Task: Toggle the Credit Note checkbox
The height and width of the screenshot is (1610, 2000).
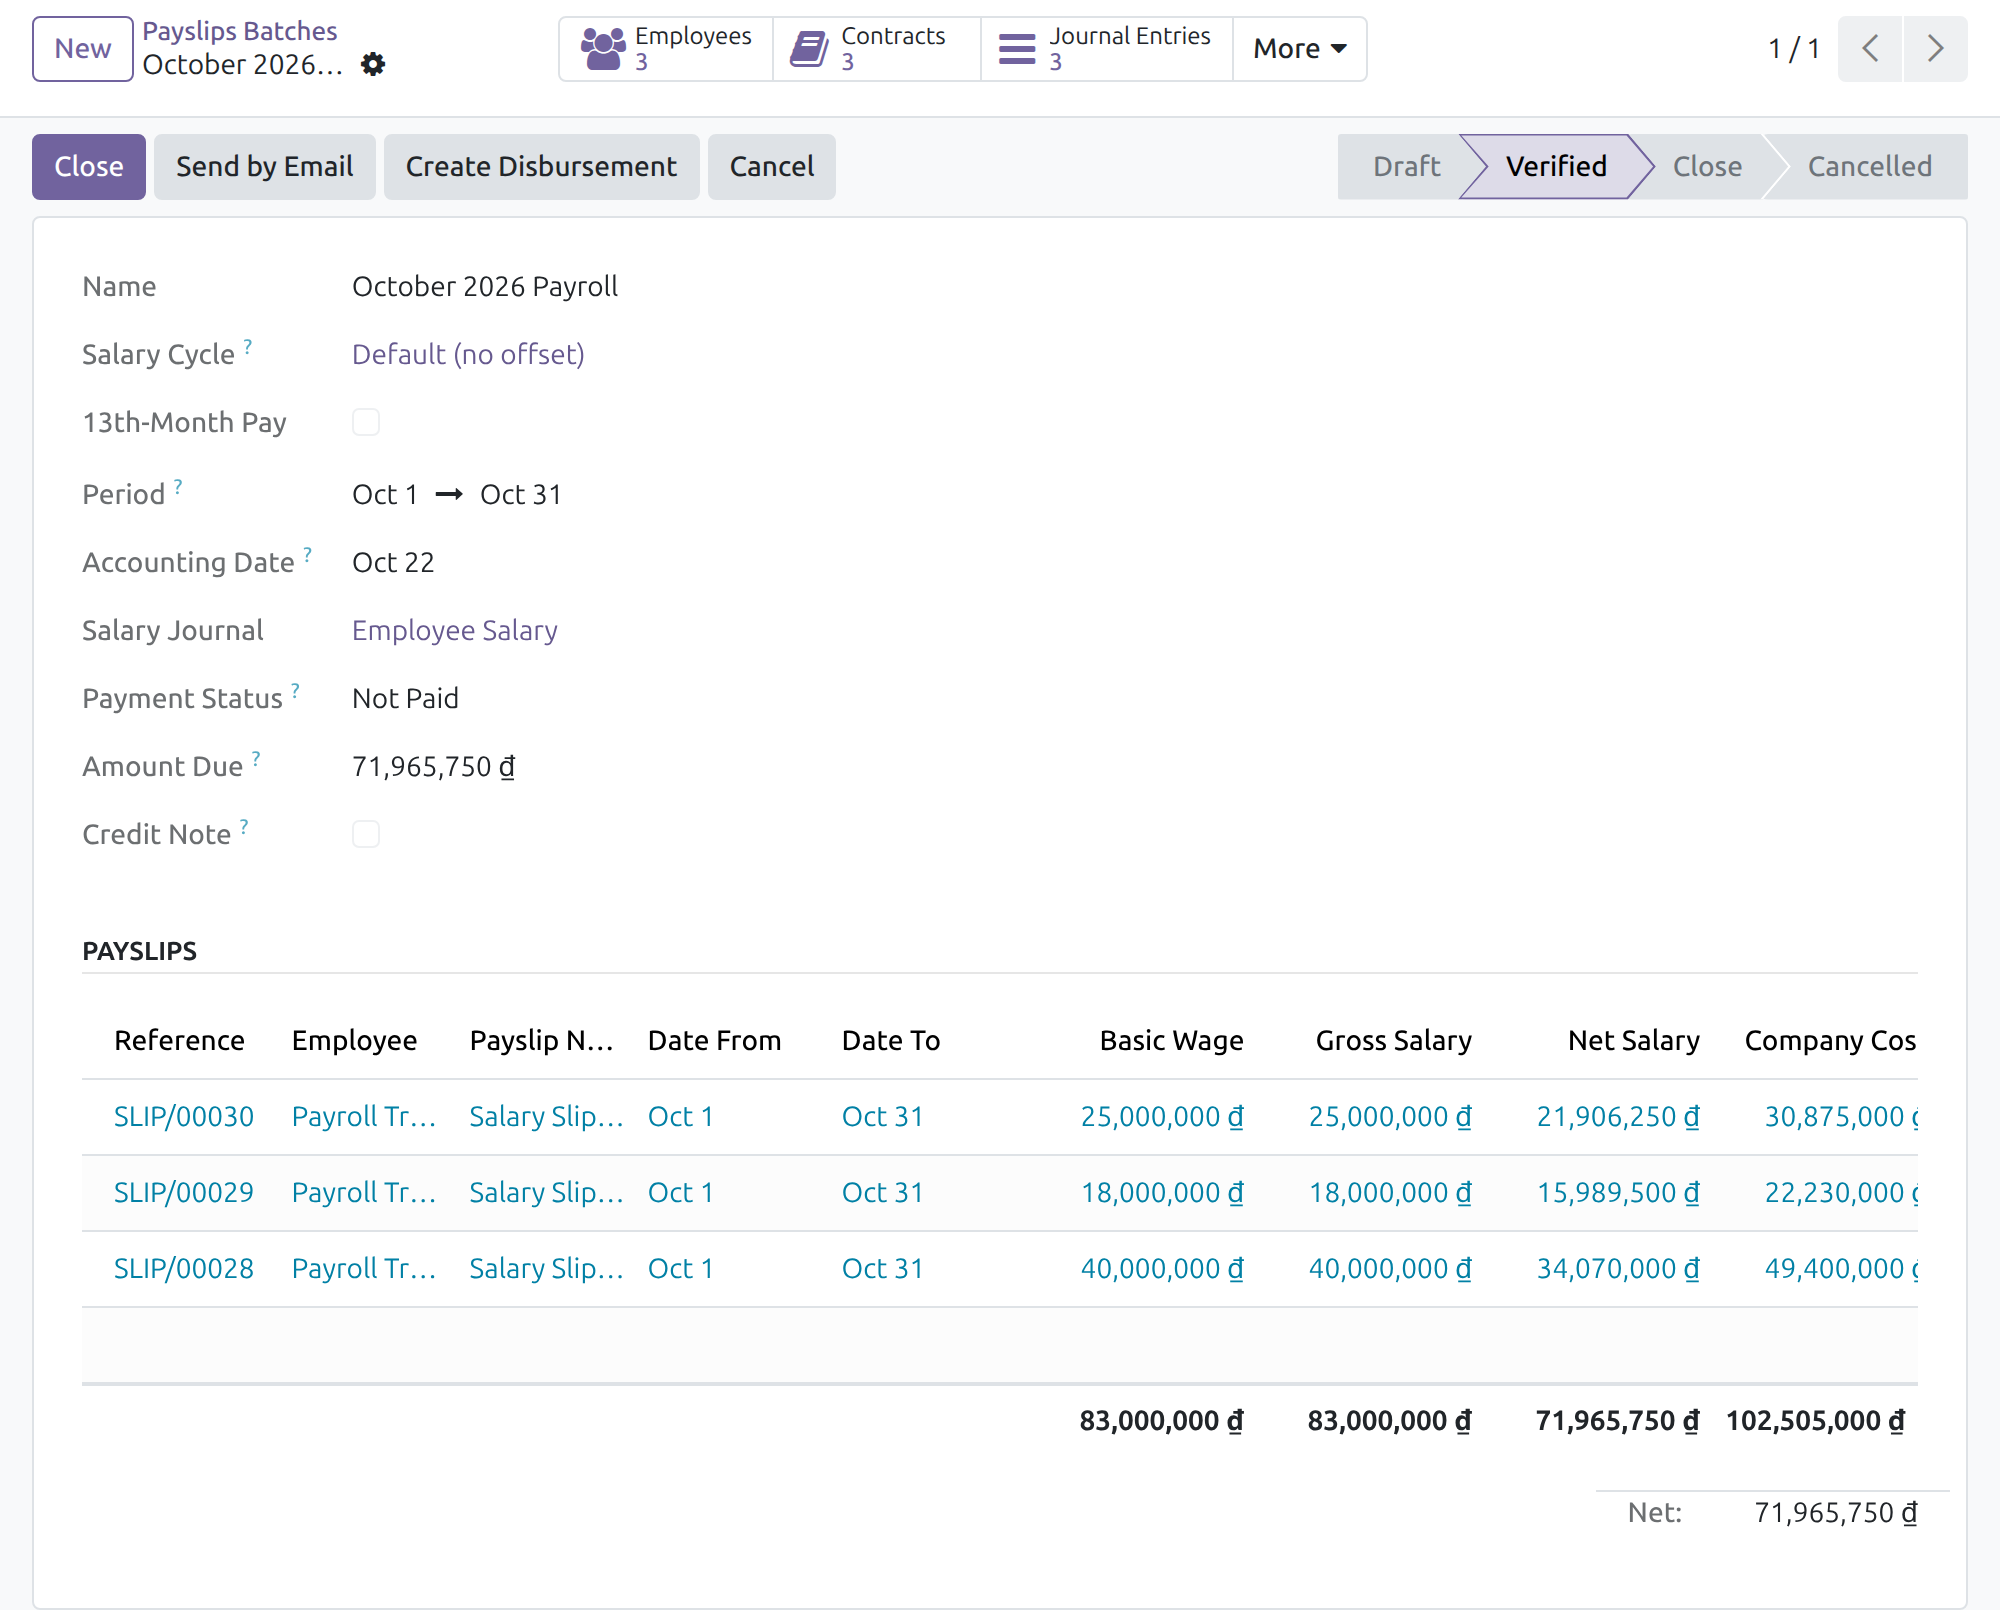Action: point(366,834)
